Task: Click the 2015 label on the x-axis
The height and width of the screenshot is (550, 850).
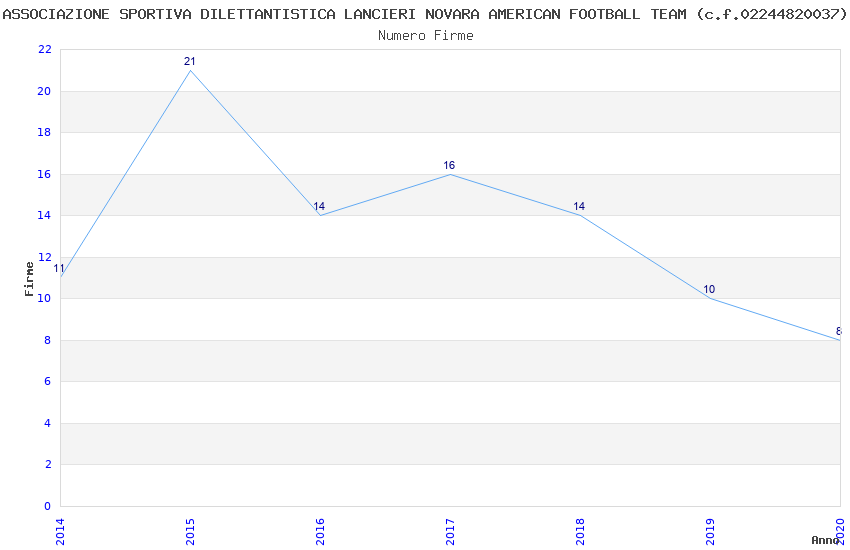Action: point(190,529)
